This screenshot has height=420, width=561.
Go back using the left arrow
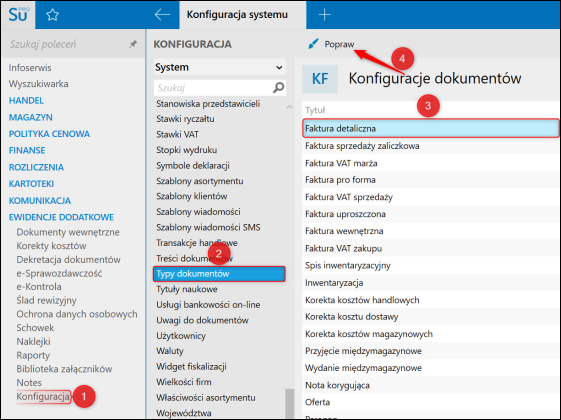(x=162, y=15)
